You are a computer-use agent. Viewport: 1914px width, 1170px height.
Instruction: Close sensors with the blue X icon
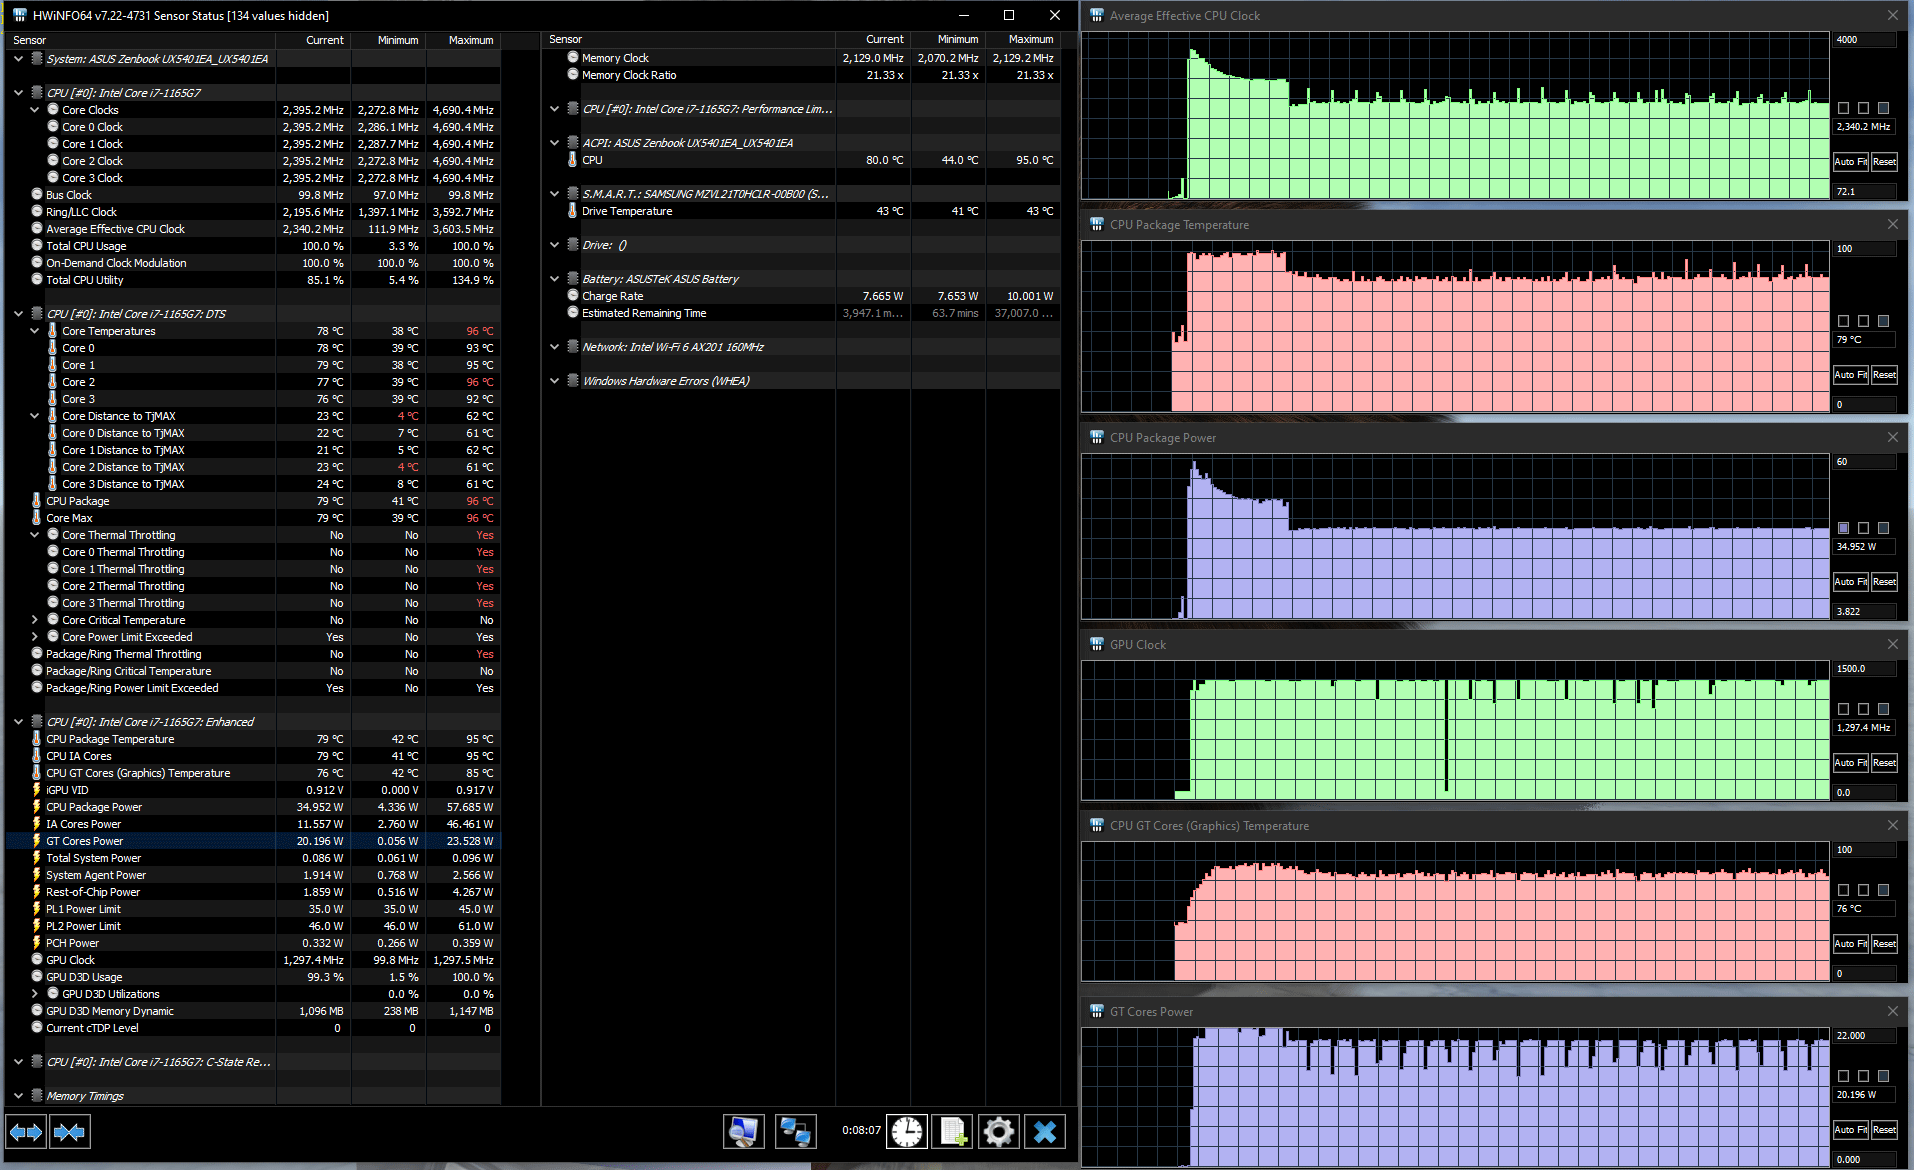[x=1045, y=1132]
